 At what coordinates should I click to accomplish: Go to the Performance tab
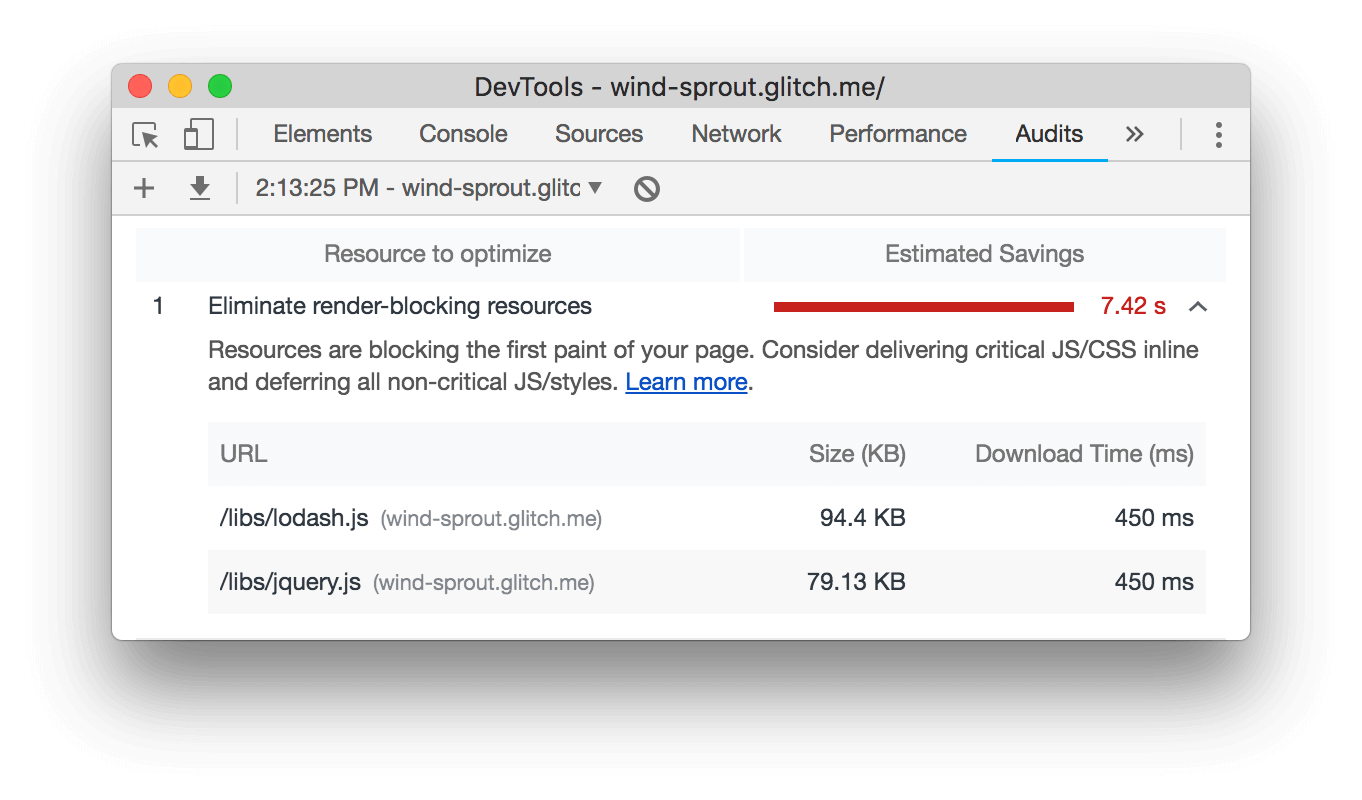coord(898,135)
